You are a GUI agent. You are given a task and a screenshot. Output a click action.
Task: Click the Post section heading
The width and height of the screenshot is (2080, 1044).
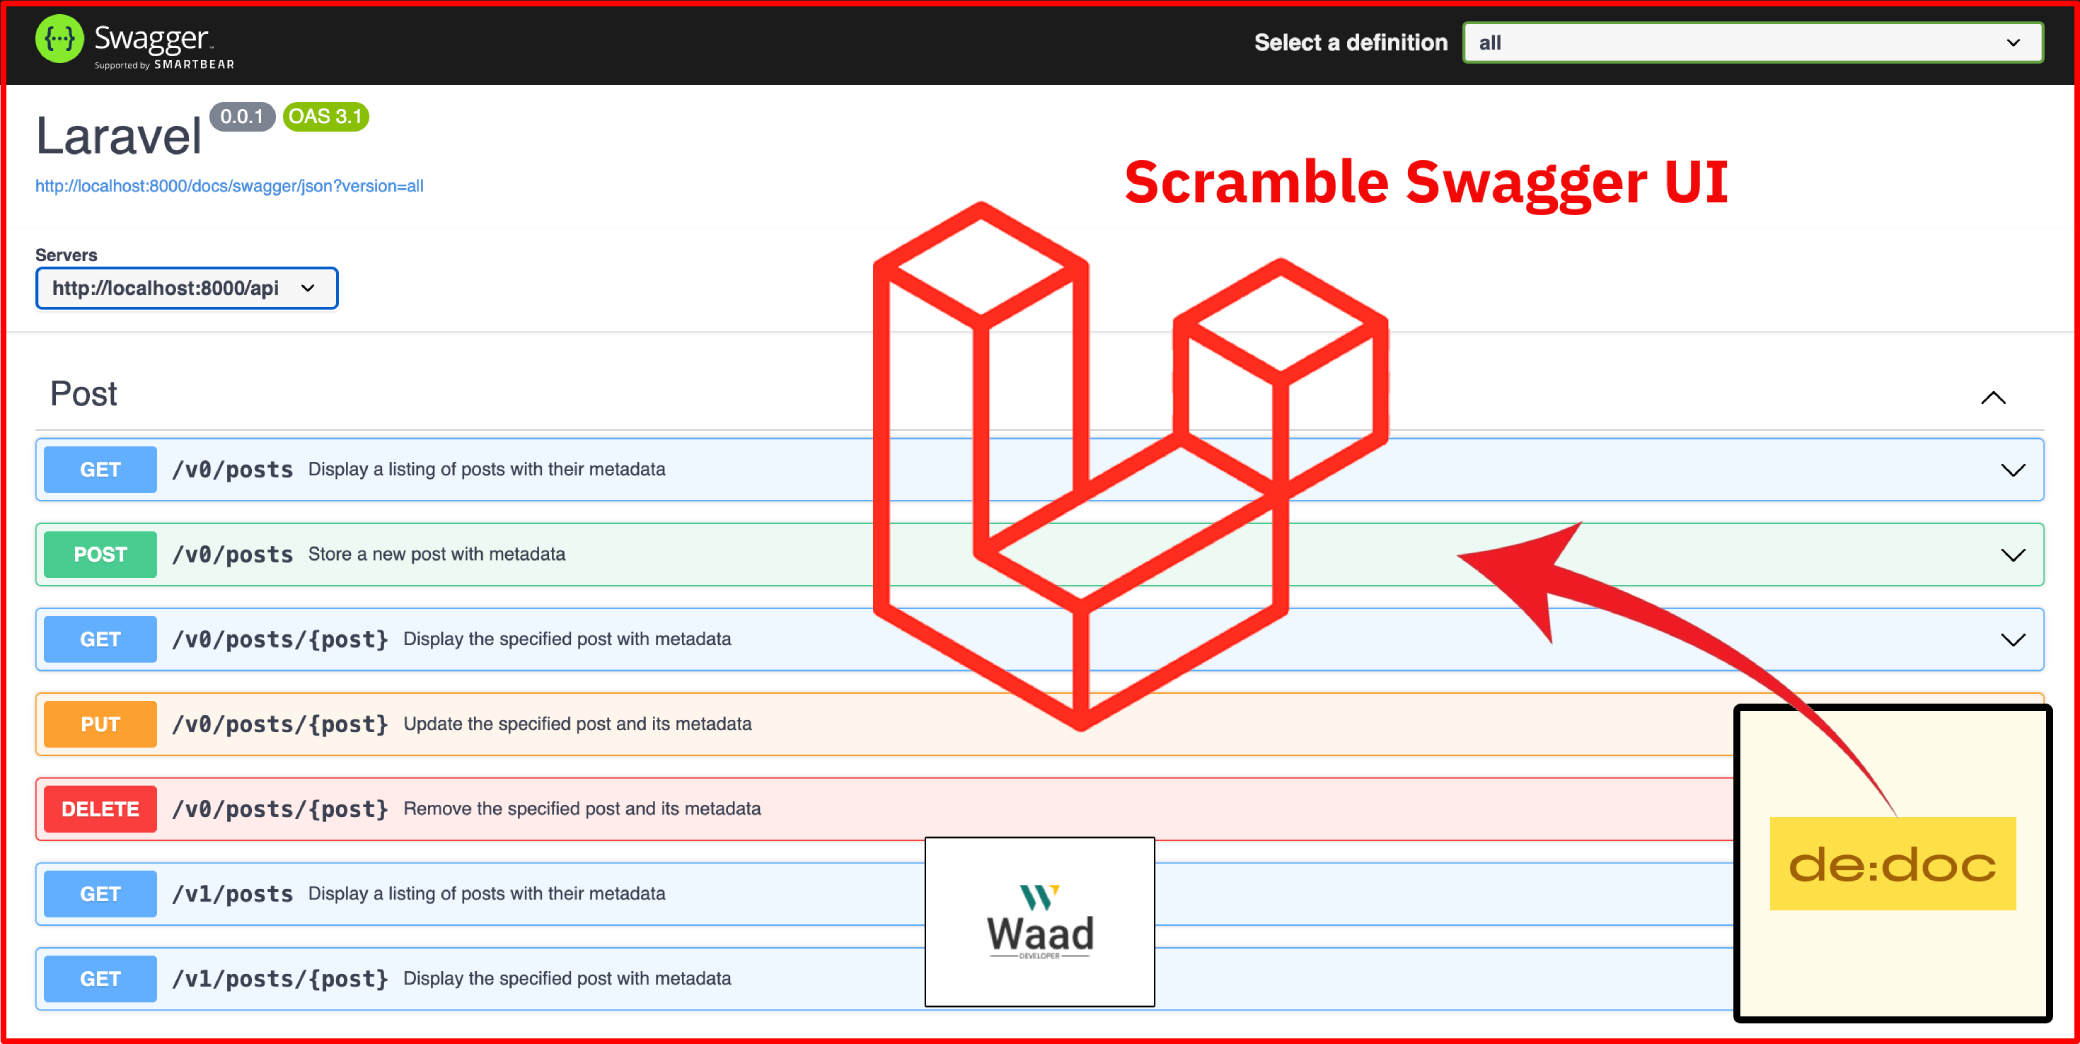84,394
